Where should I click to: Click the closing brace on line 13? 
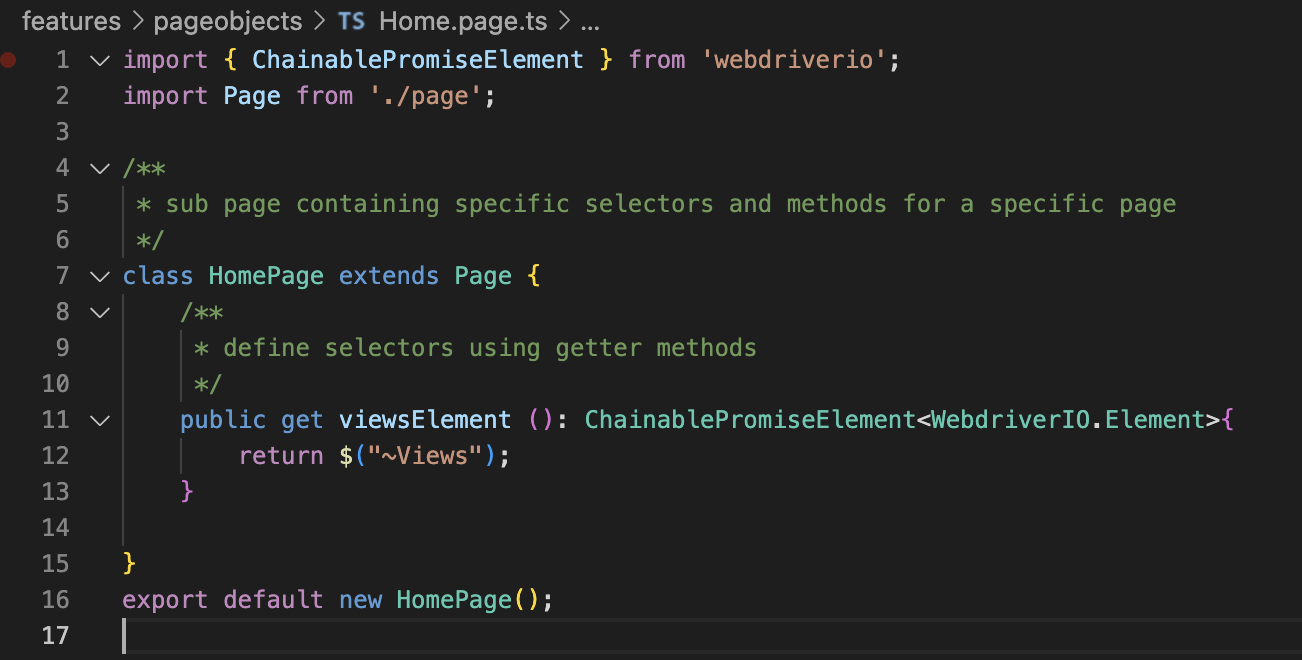tap(187, 492)
